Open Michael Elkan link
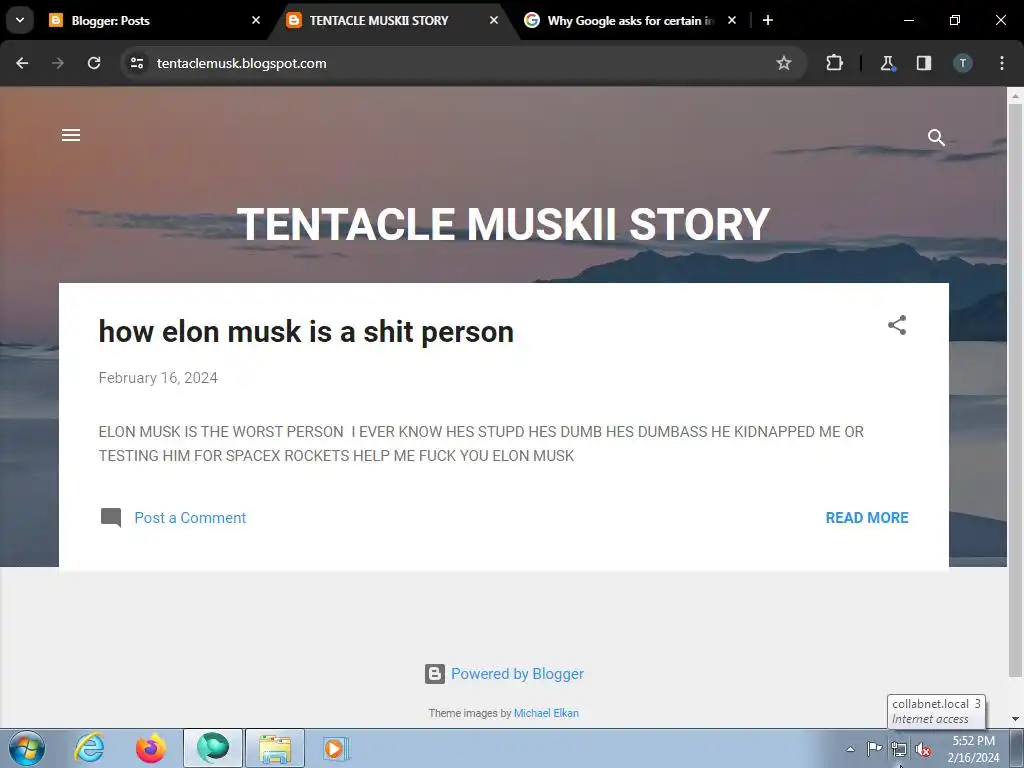 546,713
